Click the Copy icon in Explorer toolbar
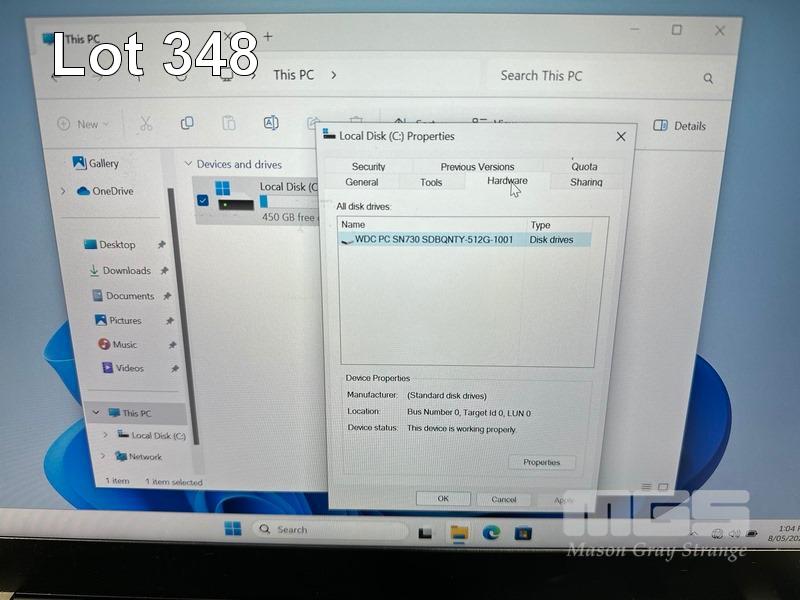The image size is (800, 600). pyautogui.click(x=187, y=123)
